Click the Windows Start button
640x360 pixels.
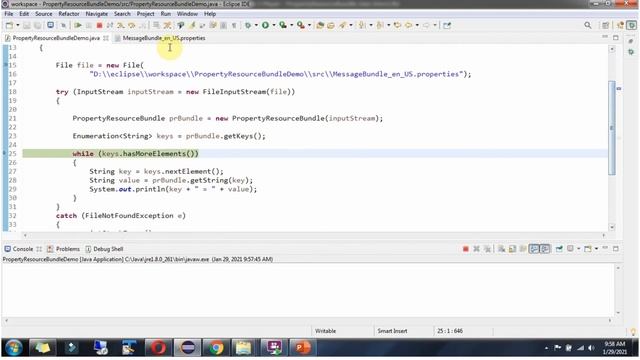pyautogui.click(x=13, y=348)
